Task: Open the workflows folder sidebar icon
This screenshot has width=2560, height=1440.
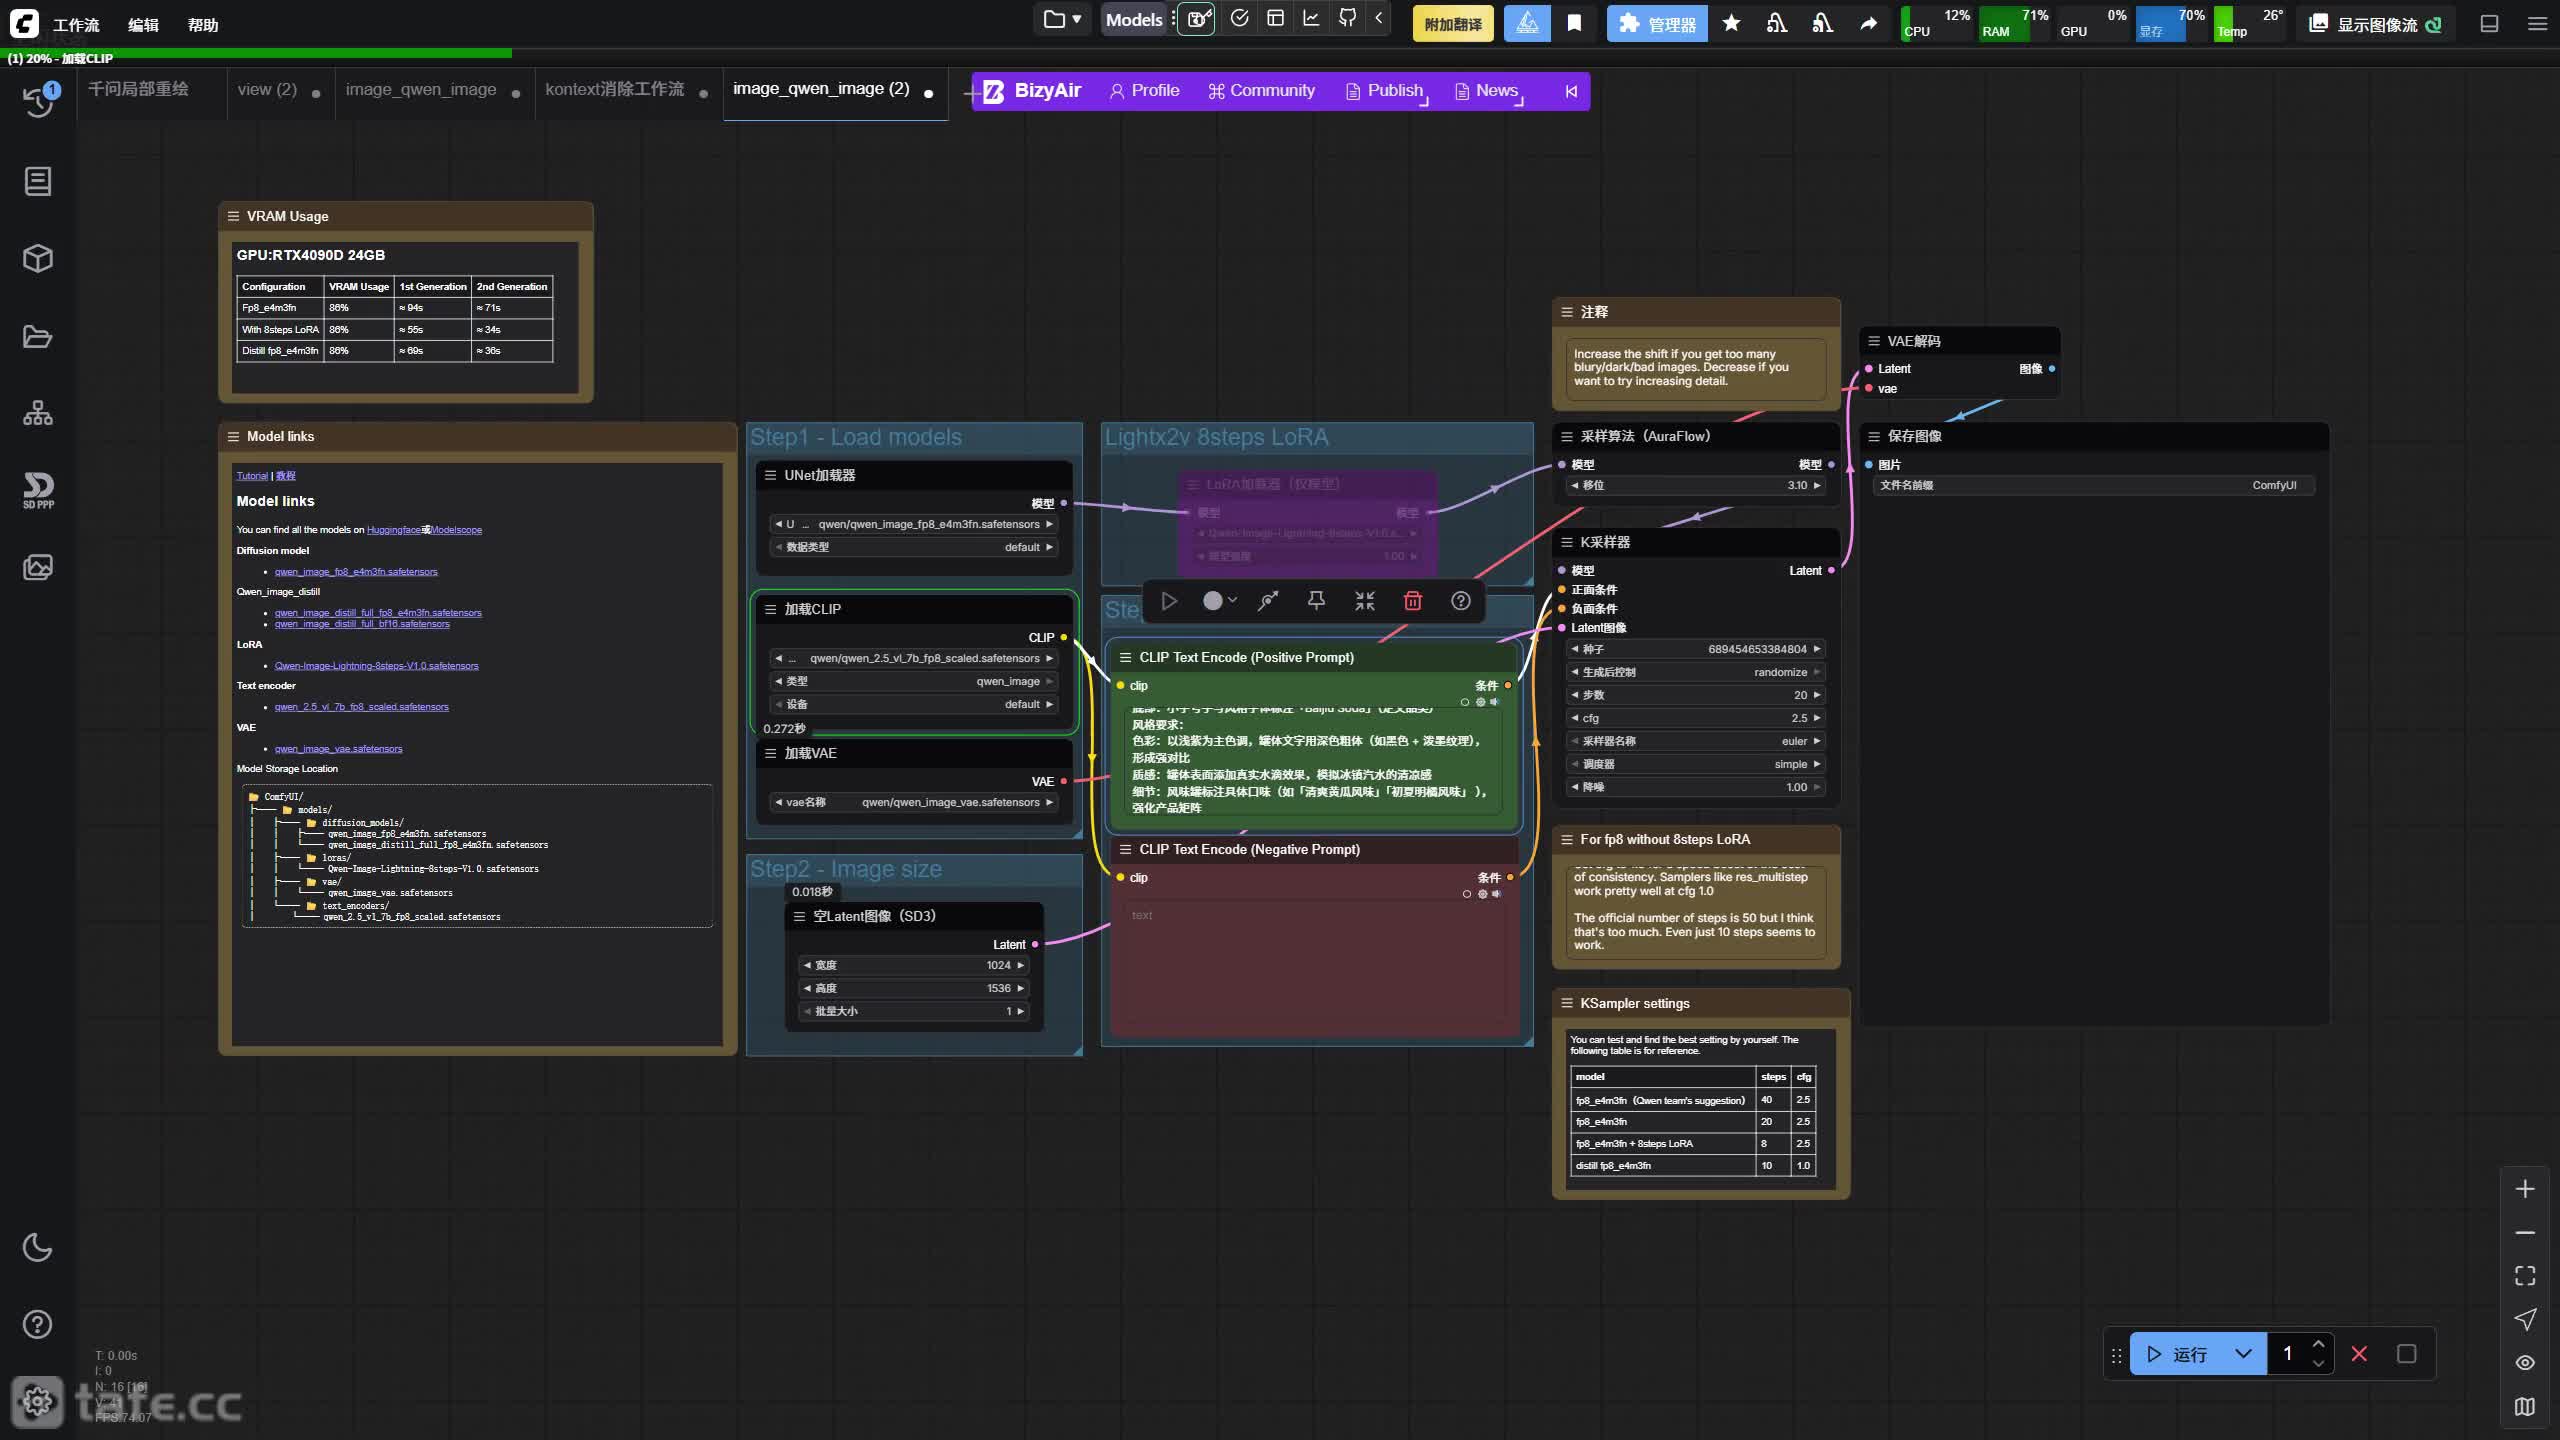Action: (x=38, y=336)
